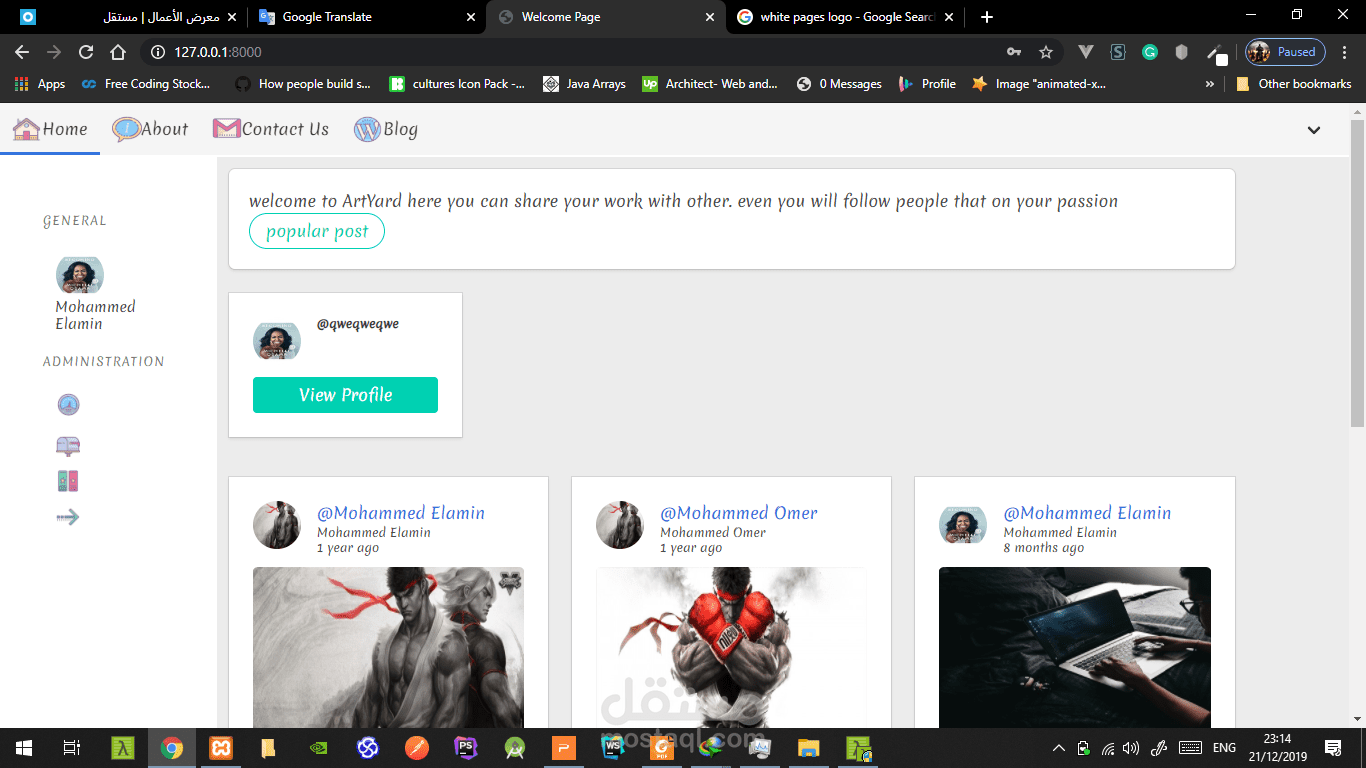Click the @qweqweqwe username text
The height and width of the screenshot is (768, 1366).
point(358,324)
